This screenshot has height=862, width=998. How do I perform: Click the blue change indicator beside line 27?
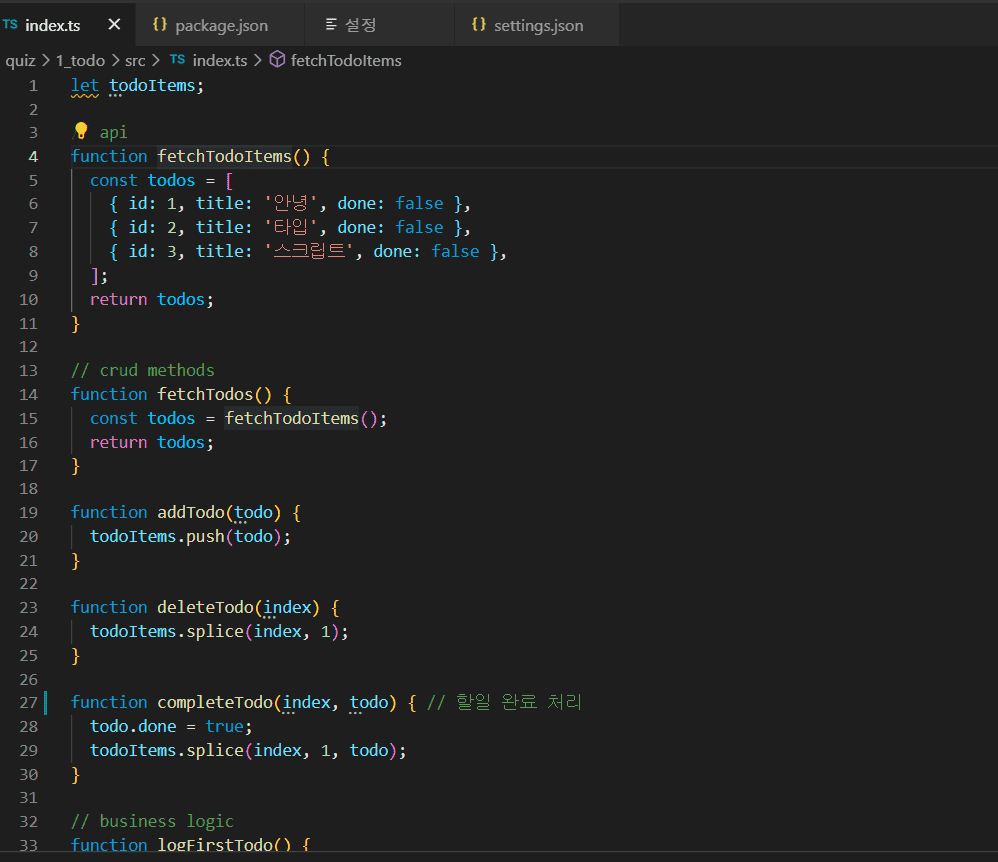46,702
